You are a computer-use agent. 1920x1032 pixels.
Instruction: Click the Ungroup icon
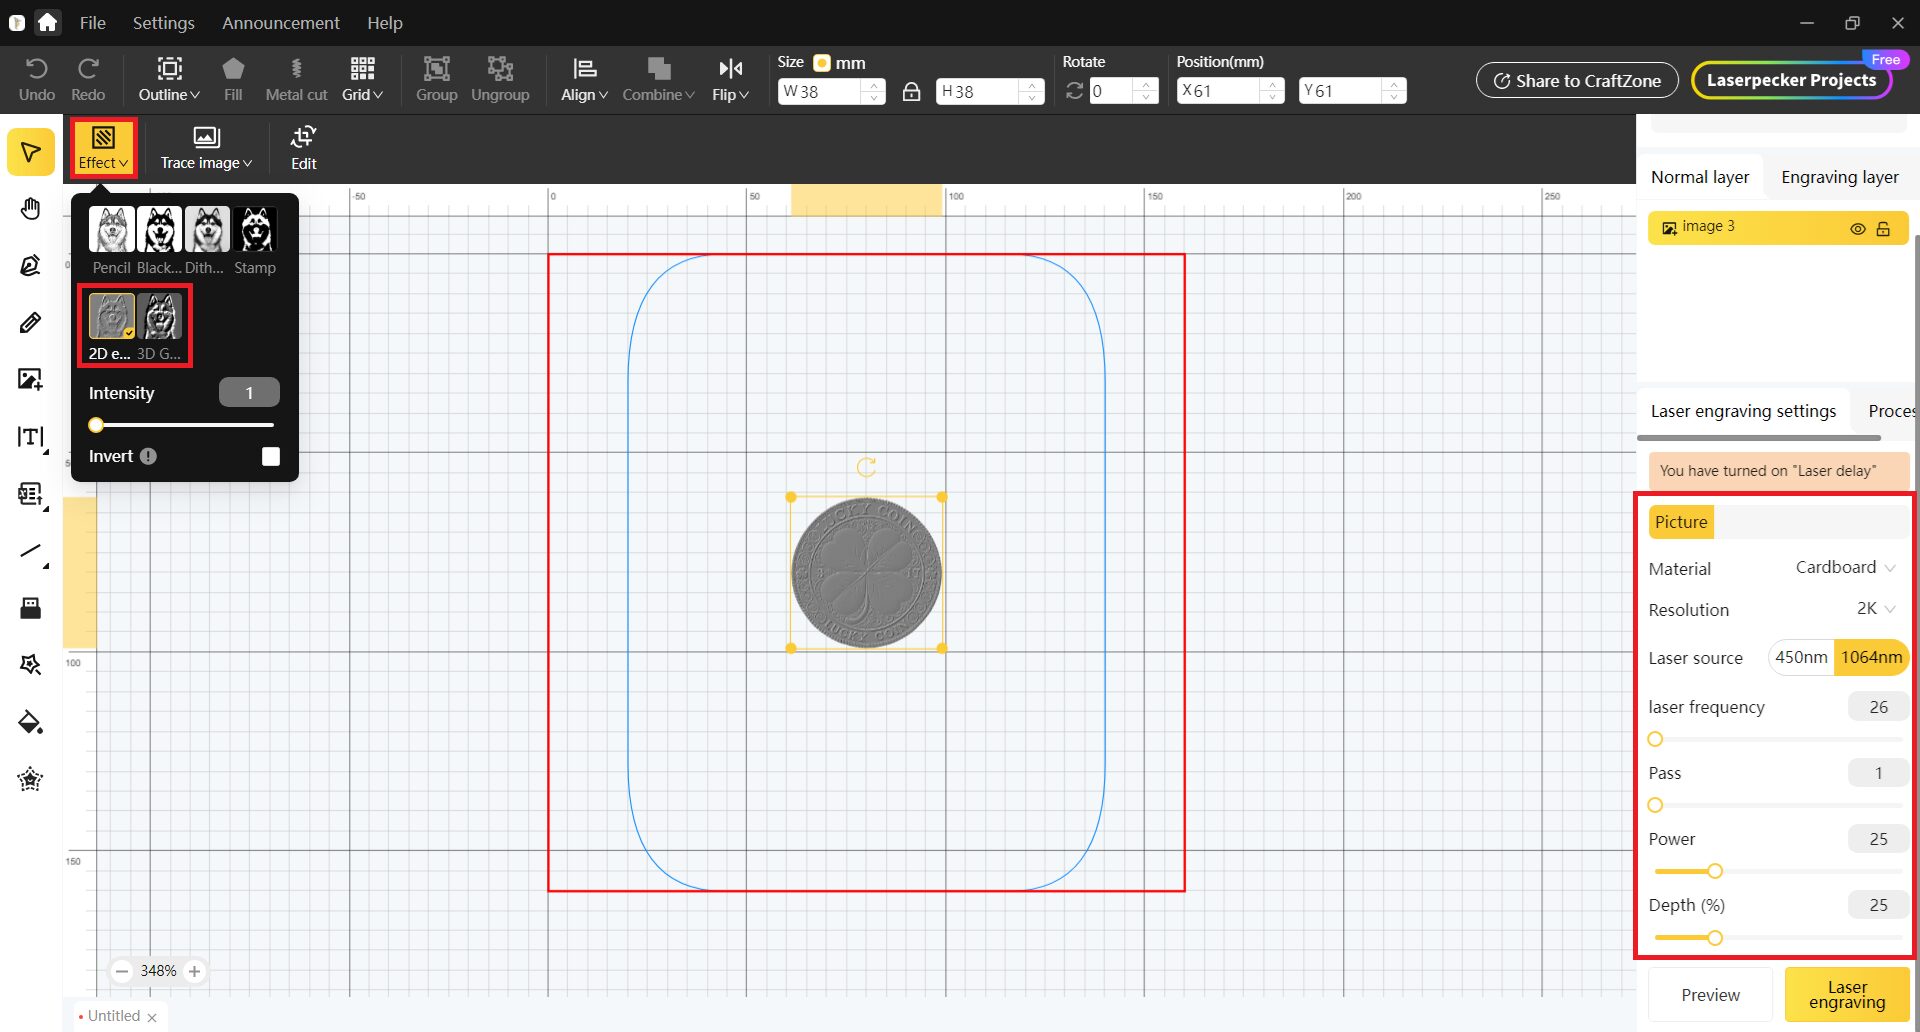point(500,69)
